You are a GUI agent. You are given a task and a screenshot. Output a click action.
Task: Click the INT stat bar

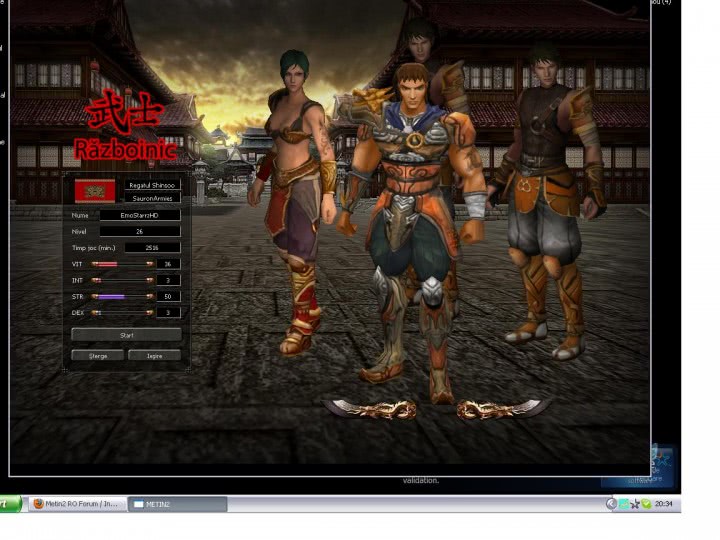coord(122,280)
